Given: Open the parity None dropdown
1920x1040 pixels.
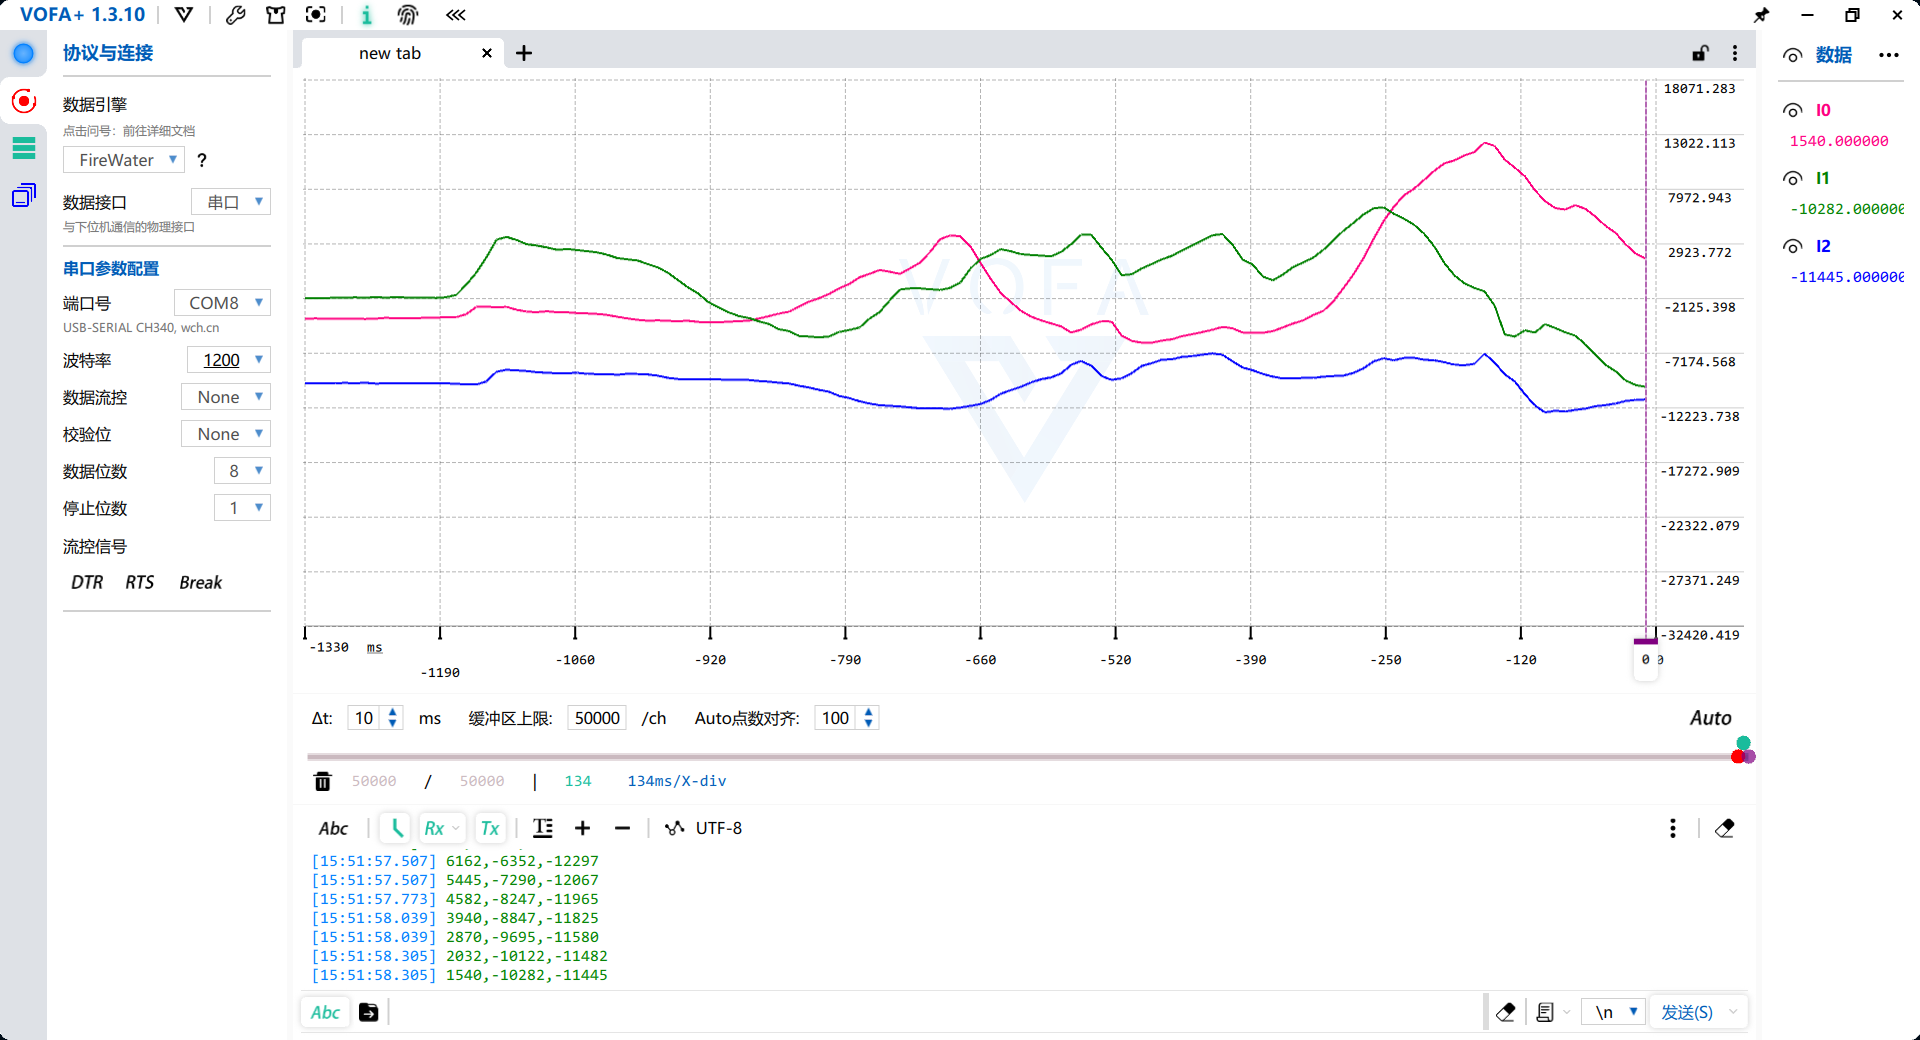Looking at the screenshot, I should [x=226, y=434].
